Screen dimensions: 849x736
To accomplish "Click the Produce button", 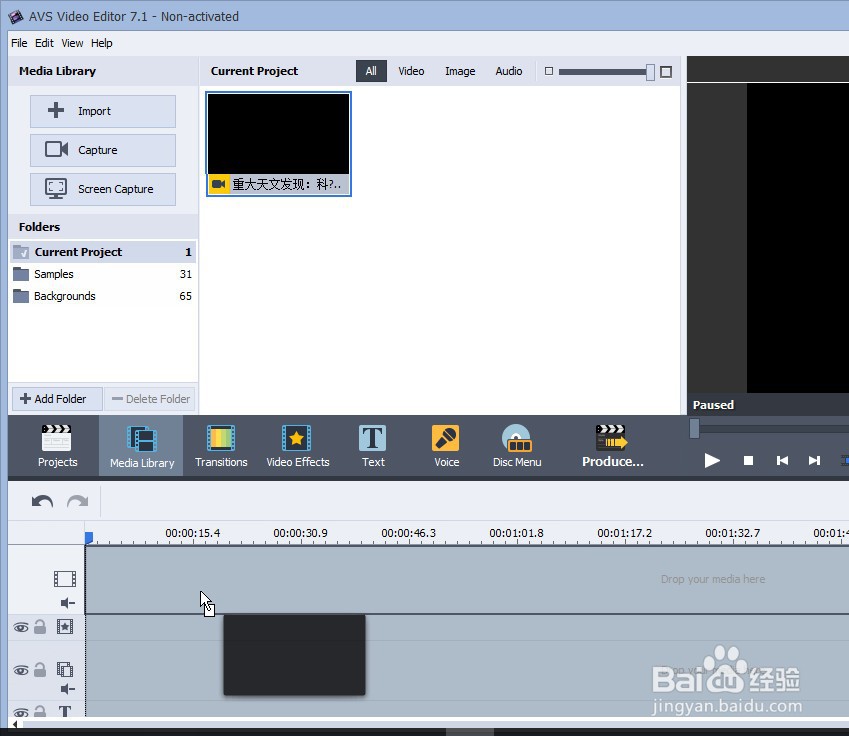I will [612, 446].
